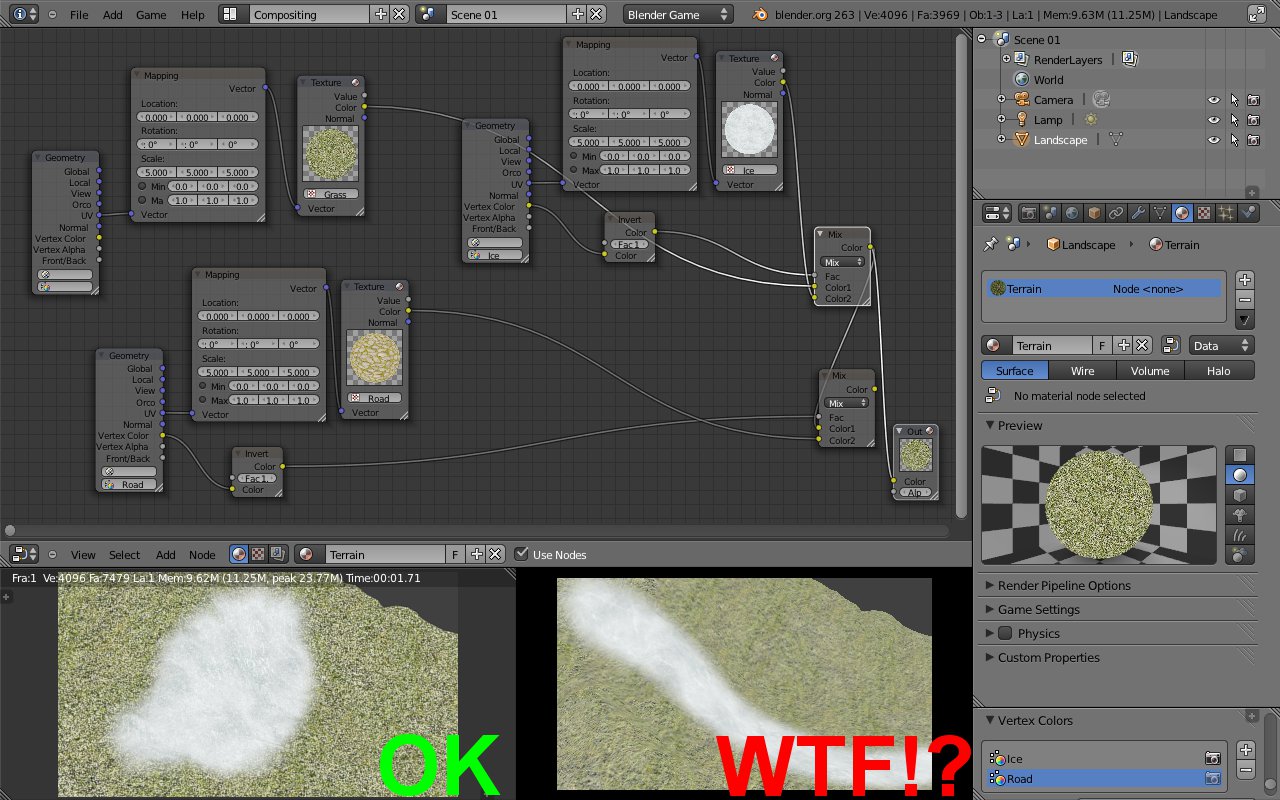Image resolution: width=1280 pixels, height=800 pixels.
Task: Open the Physics properties tab
Action: (x=1248, y=213)
